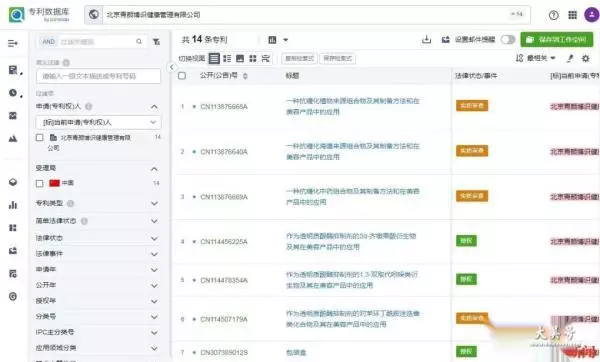Switch to bulleted detail list view

pos(227,58)
